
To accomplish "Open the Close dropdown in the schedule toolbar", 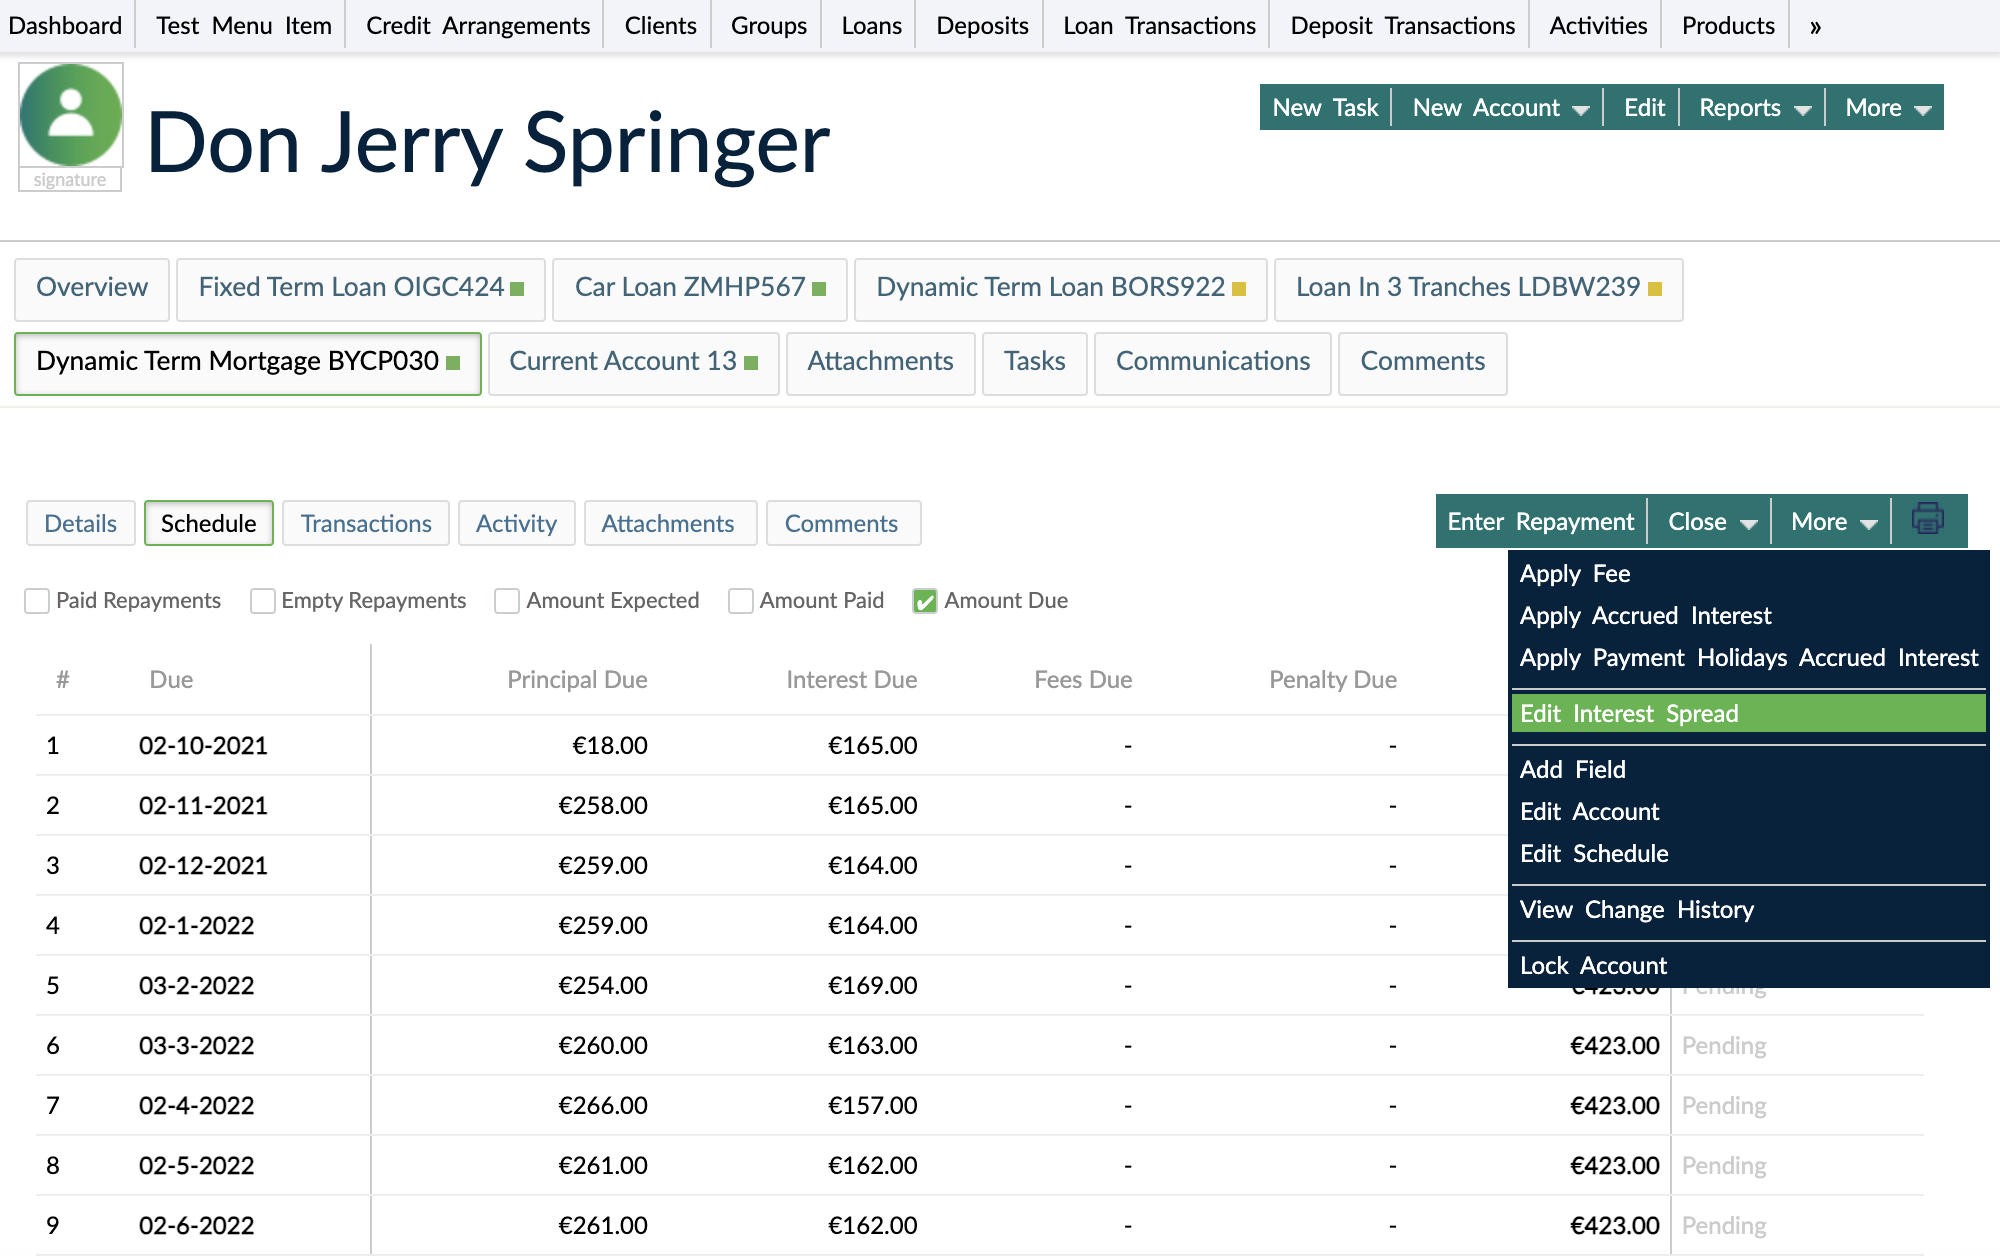I will [1708, 520].
